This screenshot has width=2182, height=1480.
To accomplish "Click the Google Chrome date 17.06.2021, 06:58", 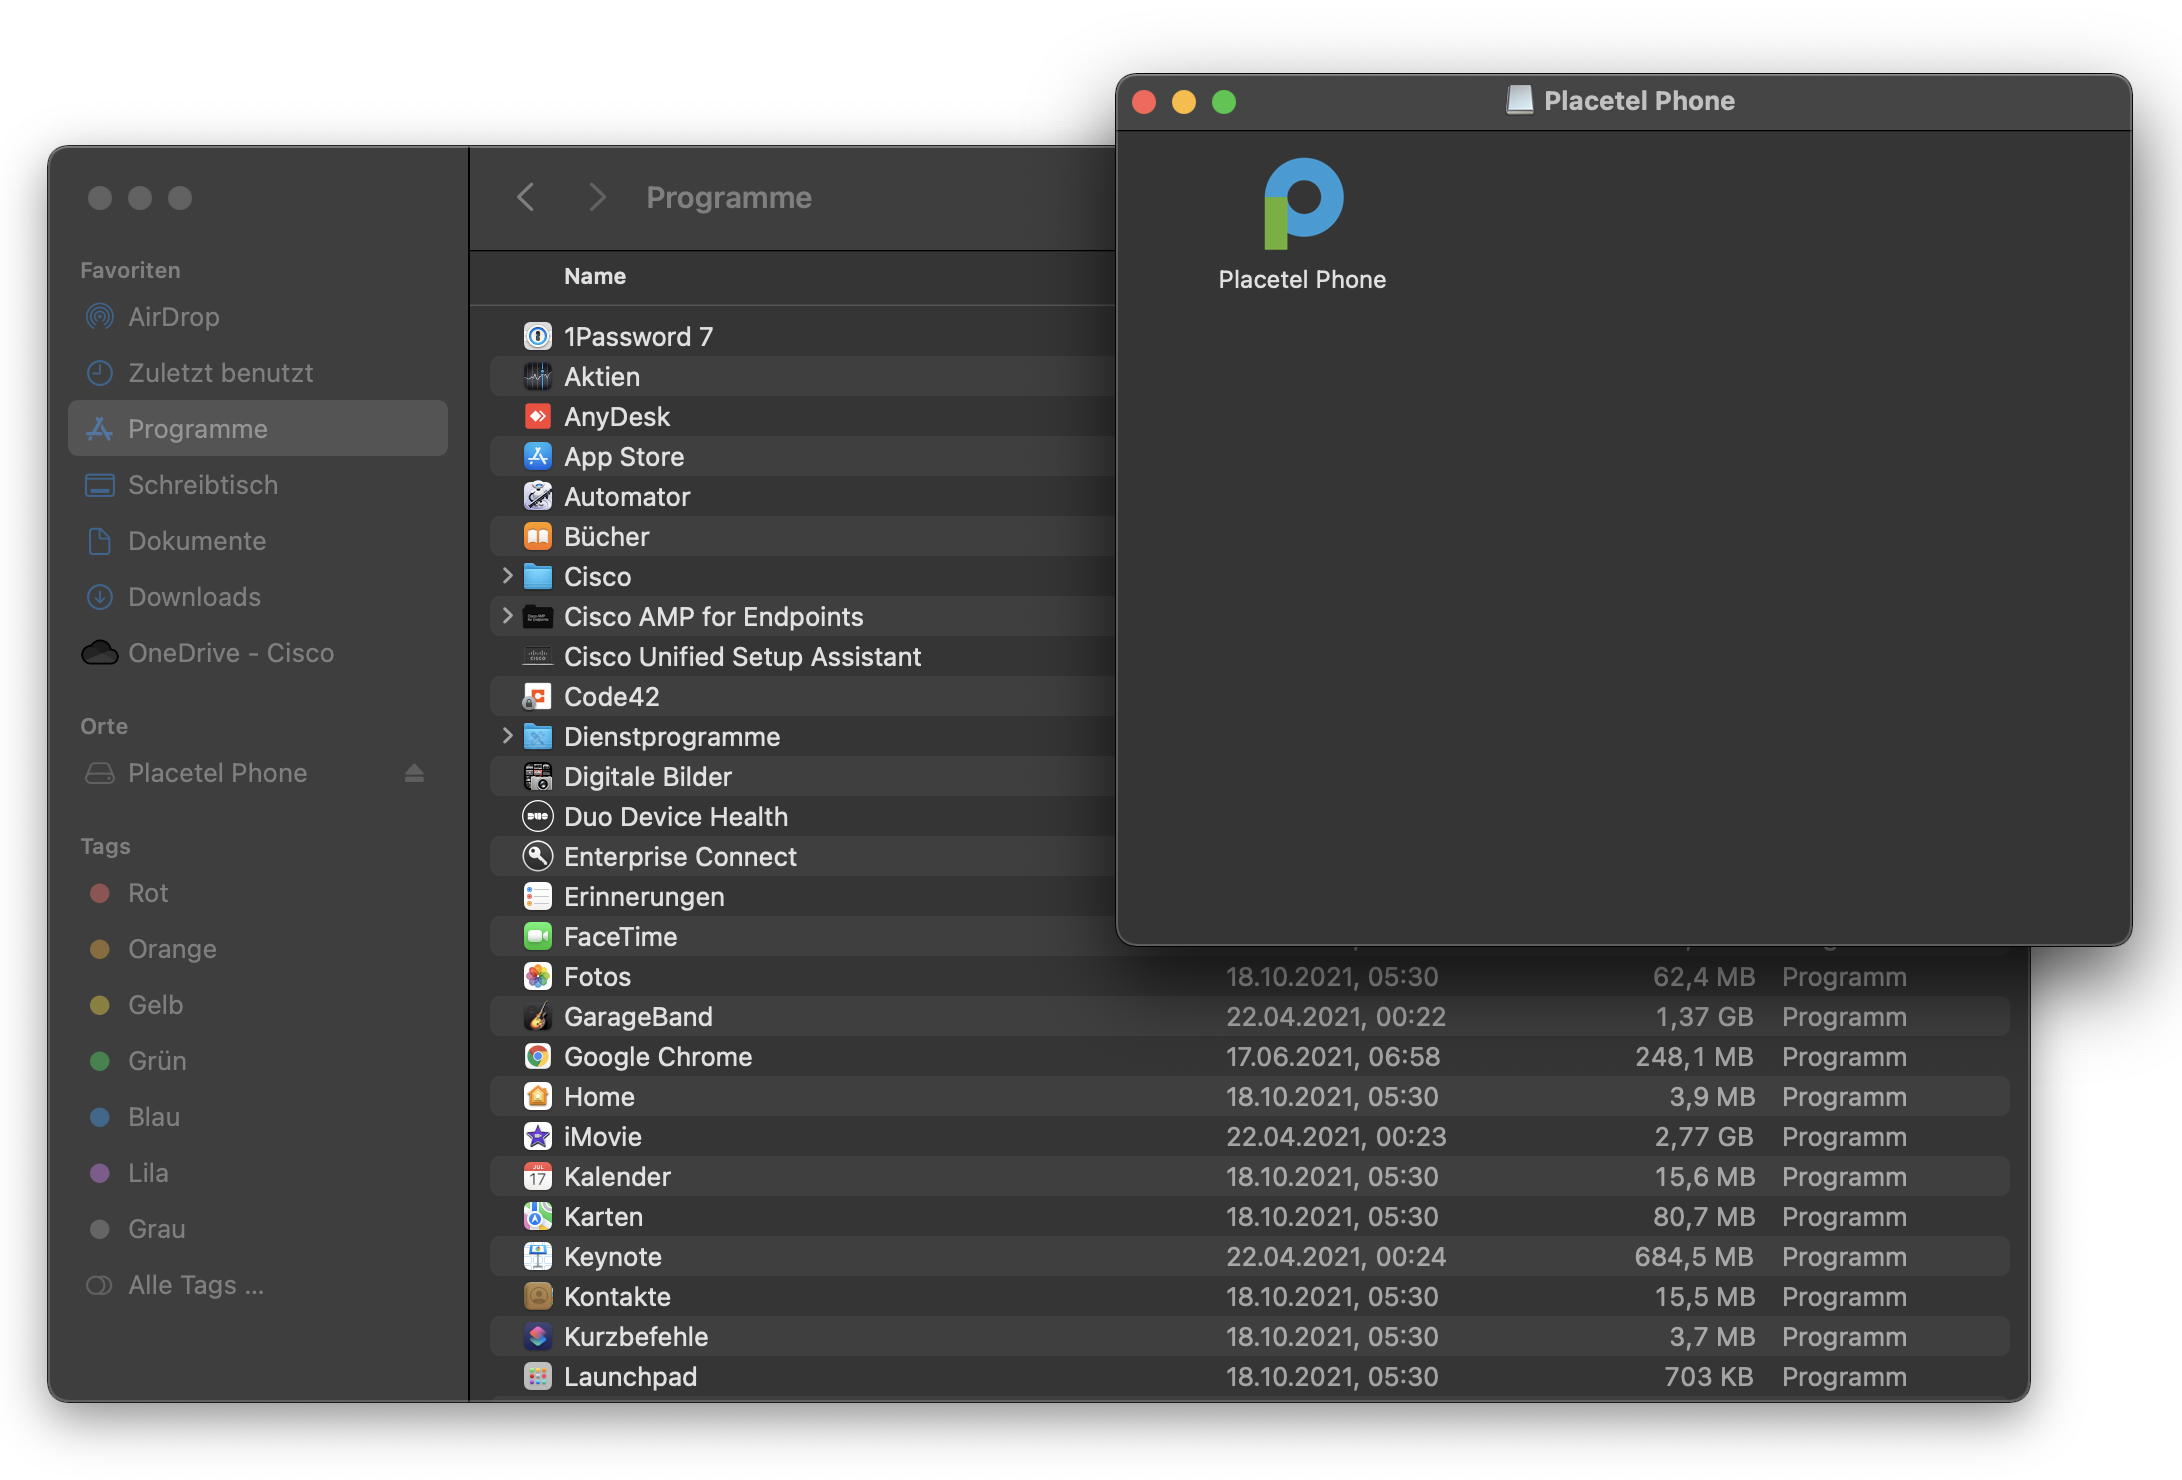I will point(1333,1057).
